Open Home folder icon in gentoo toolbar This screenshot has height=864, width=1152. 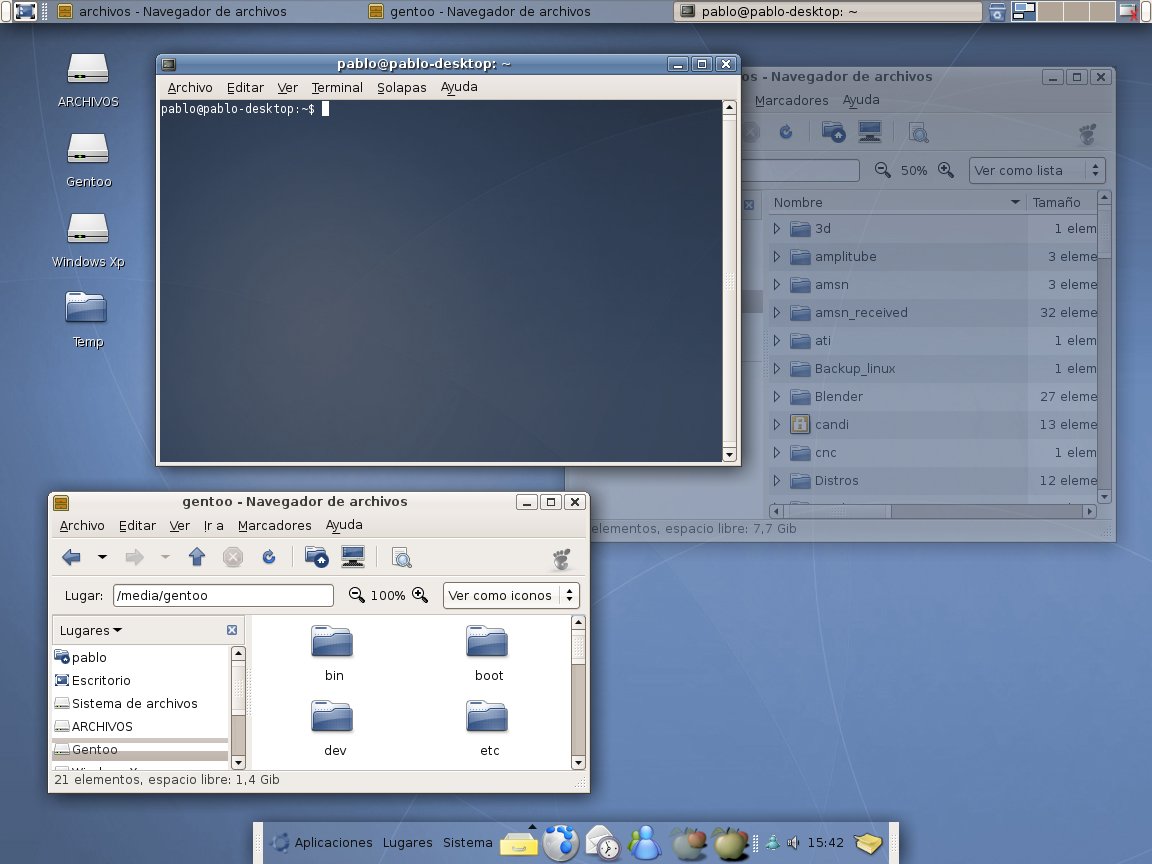[317, 558]
